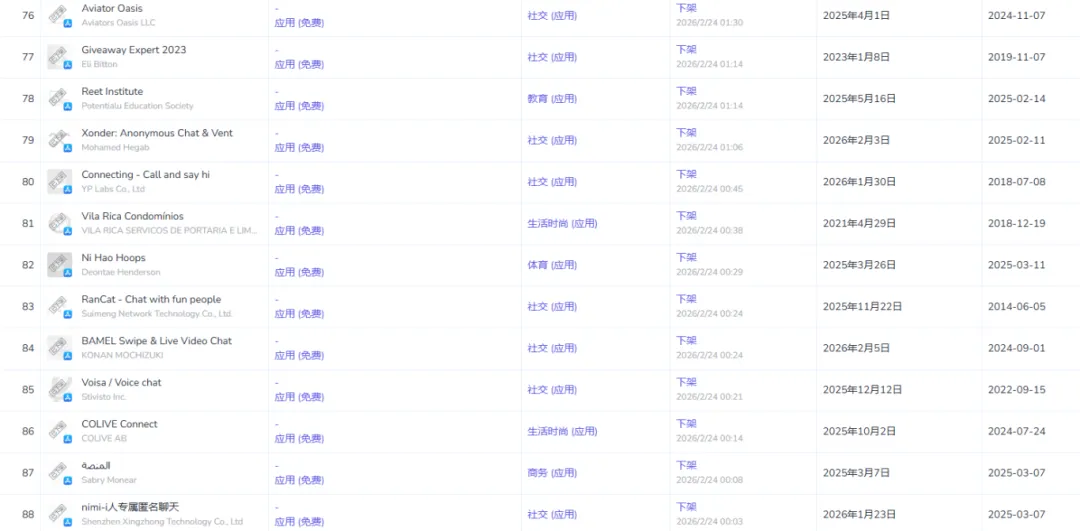Select the Voisa / Voice chat app icon
This screenshot has height=531, width=1080.
[x=59, y=390]
